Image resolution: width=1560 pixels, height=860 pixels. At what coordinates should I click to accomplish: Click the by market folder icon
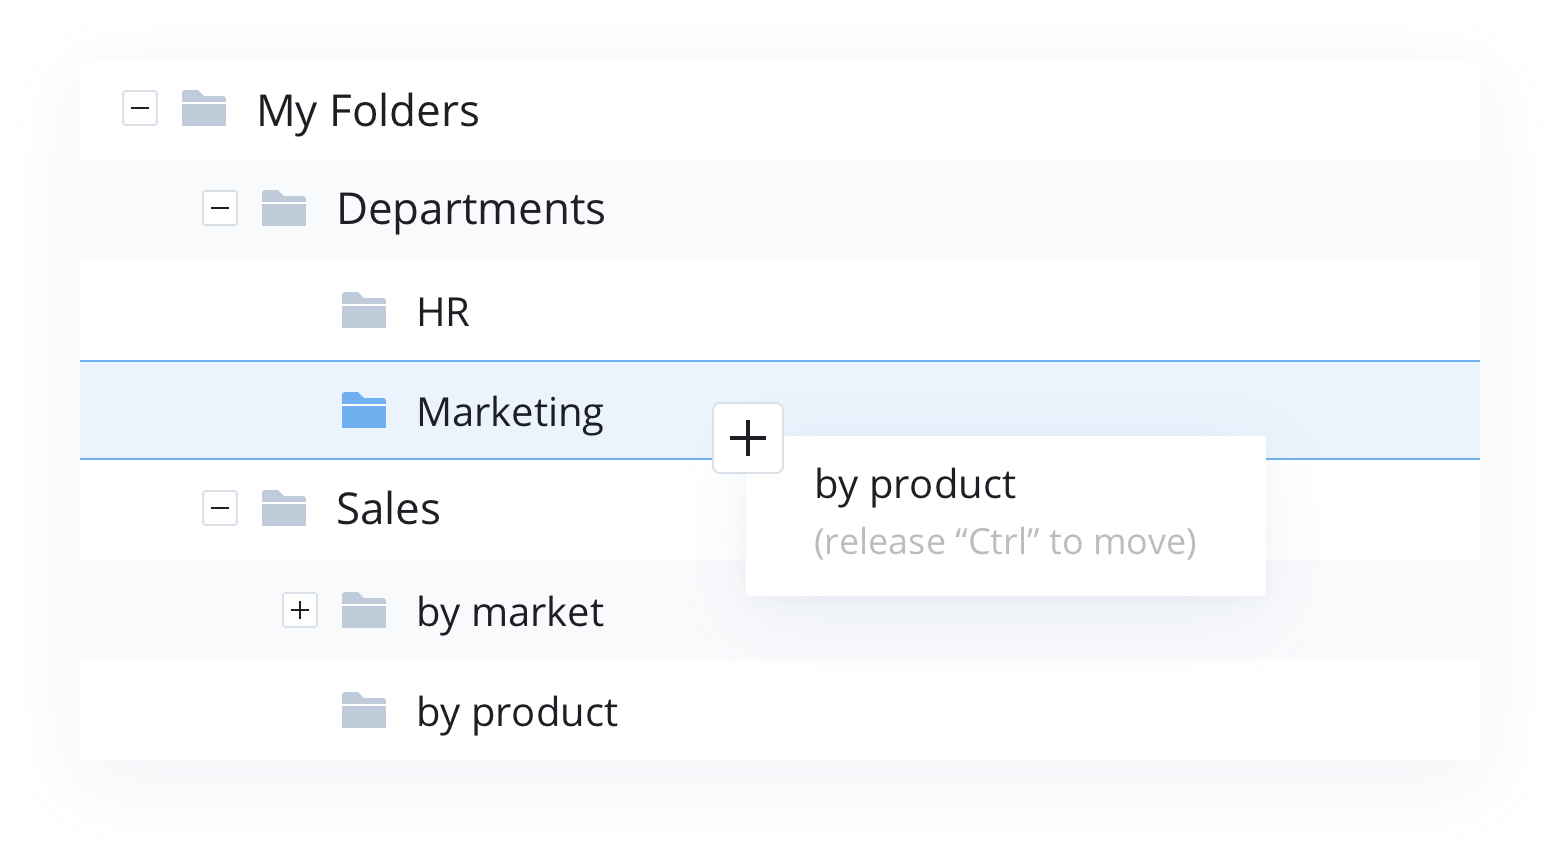tap(364, 611)
